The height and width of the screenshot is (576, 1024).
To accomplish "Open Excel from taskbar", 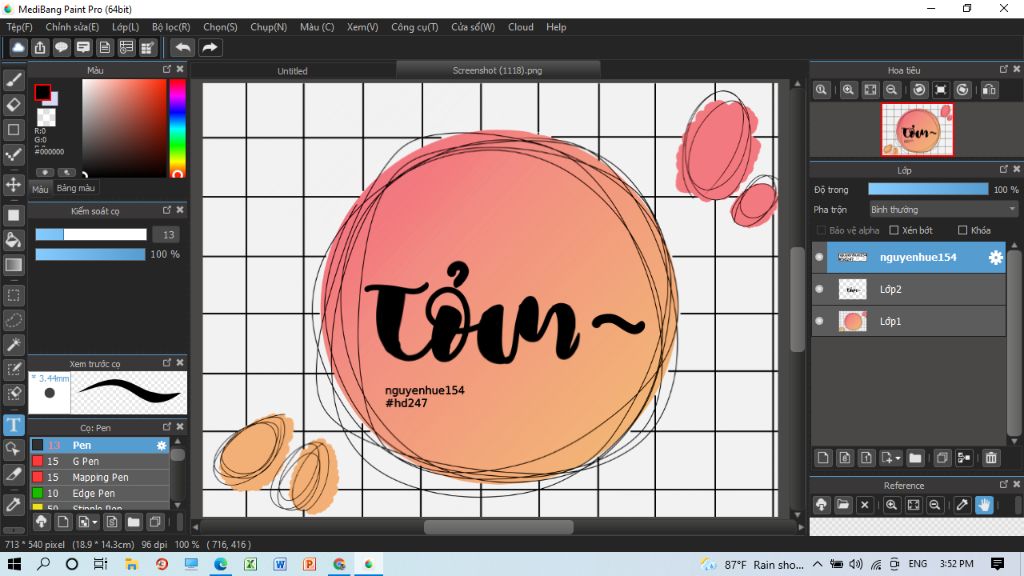I will pos(250,564).
